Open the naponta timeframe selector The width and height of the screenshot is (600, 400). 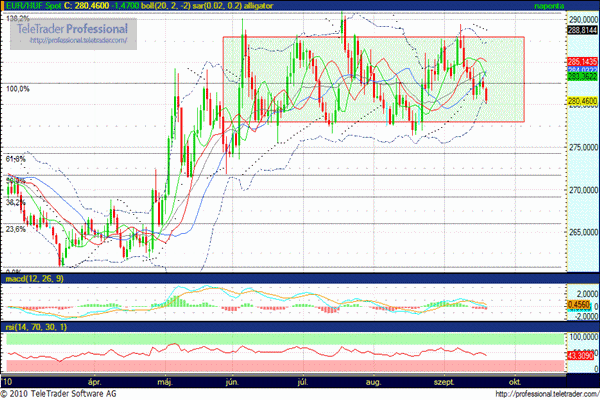coord(576,5)
